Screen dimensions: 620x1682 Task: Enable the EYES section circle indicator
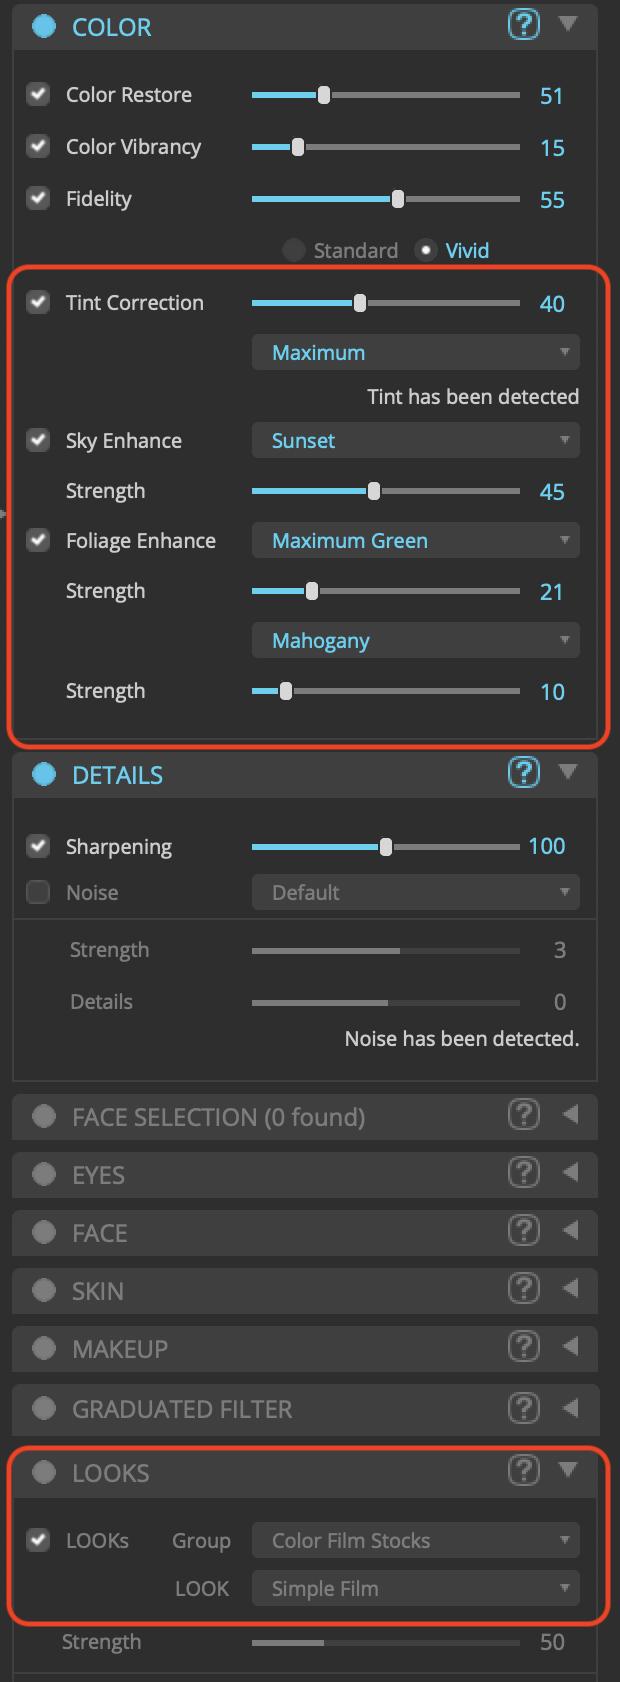click(44, 1174)
